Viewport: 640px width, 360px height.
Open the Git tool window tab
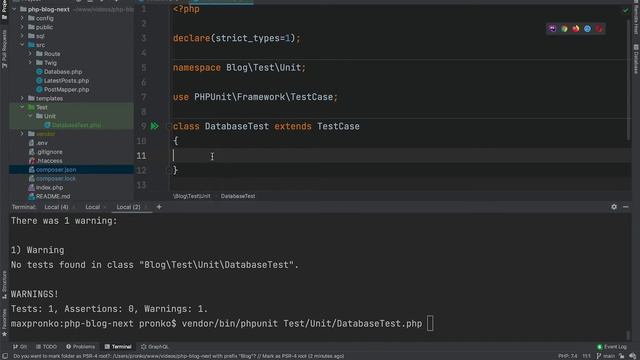pos(20,347)
